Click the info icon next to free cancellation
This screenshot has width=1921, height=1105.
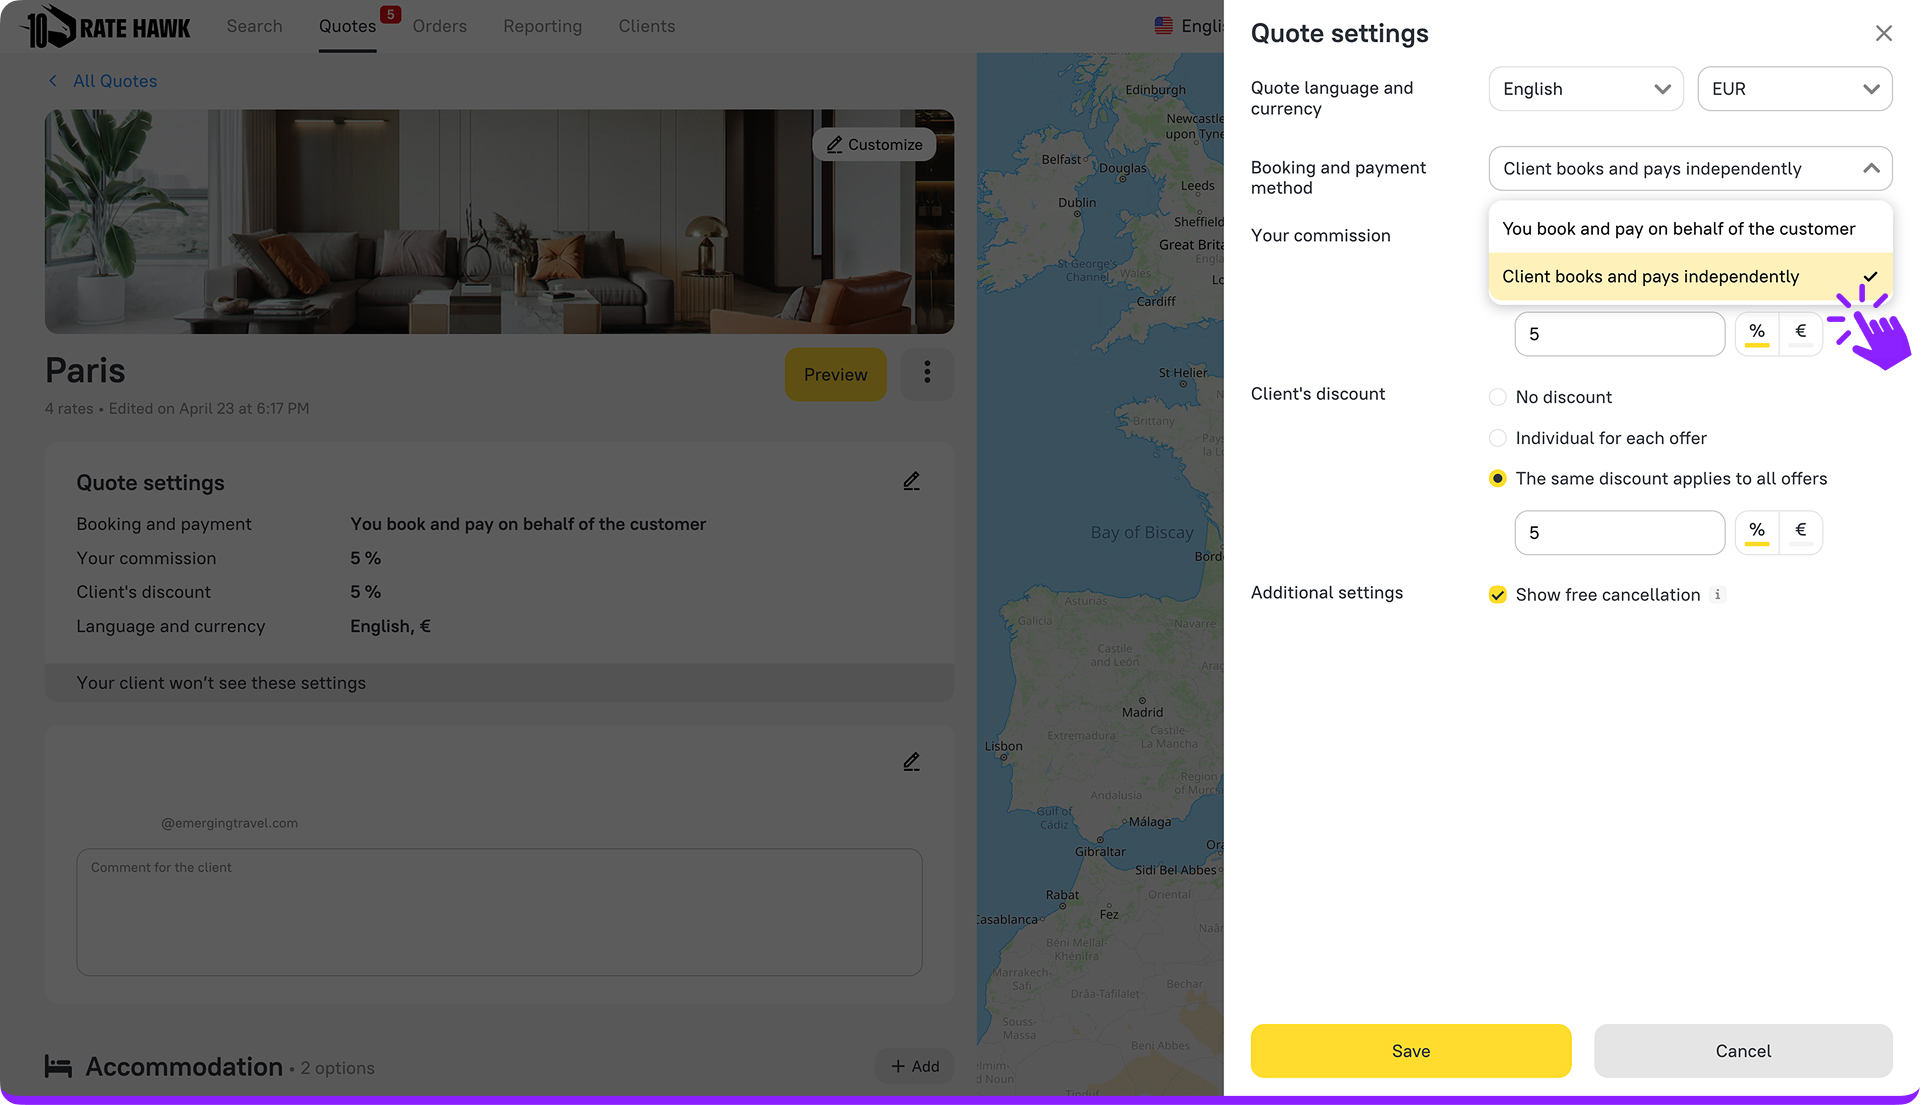(1718, 595)
